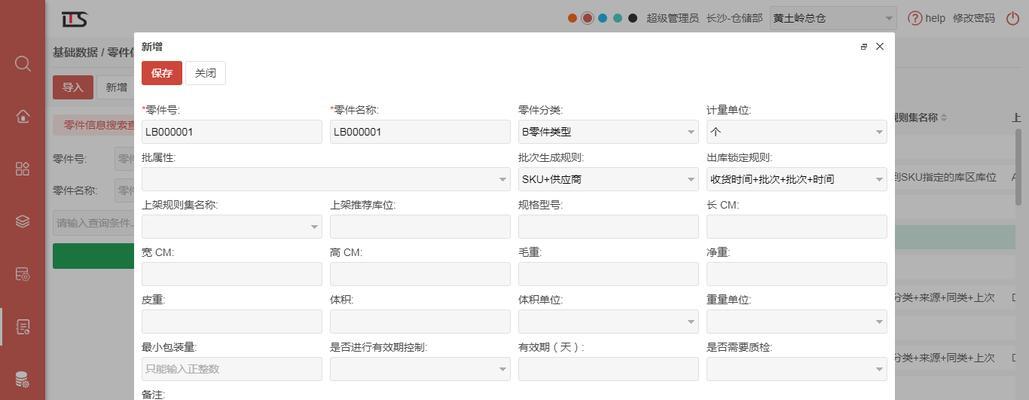
Task: Click the 新增 button in background page
Action: [117, 87]
